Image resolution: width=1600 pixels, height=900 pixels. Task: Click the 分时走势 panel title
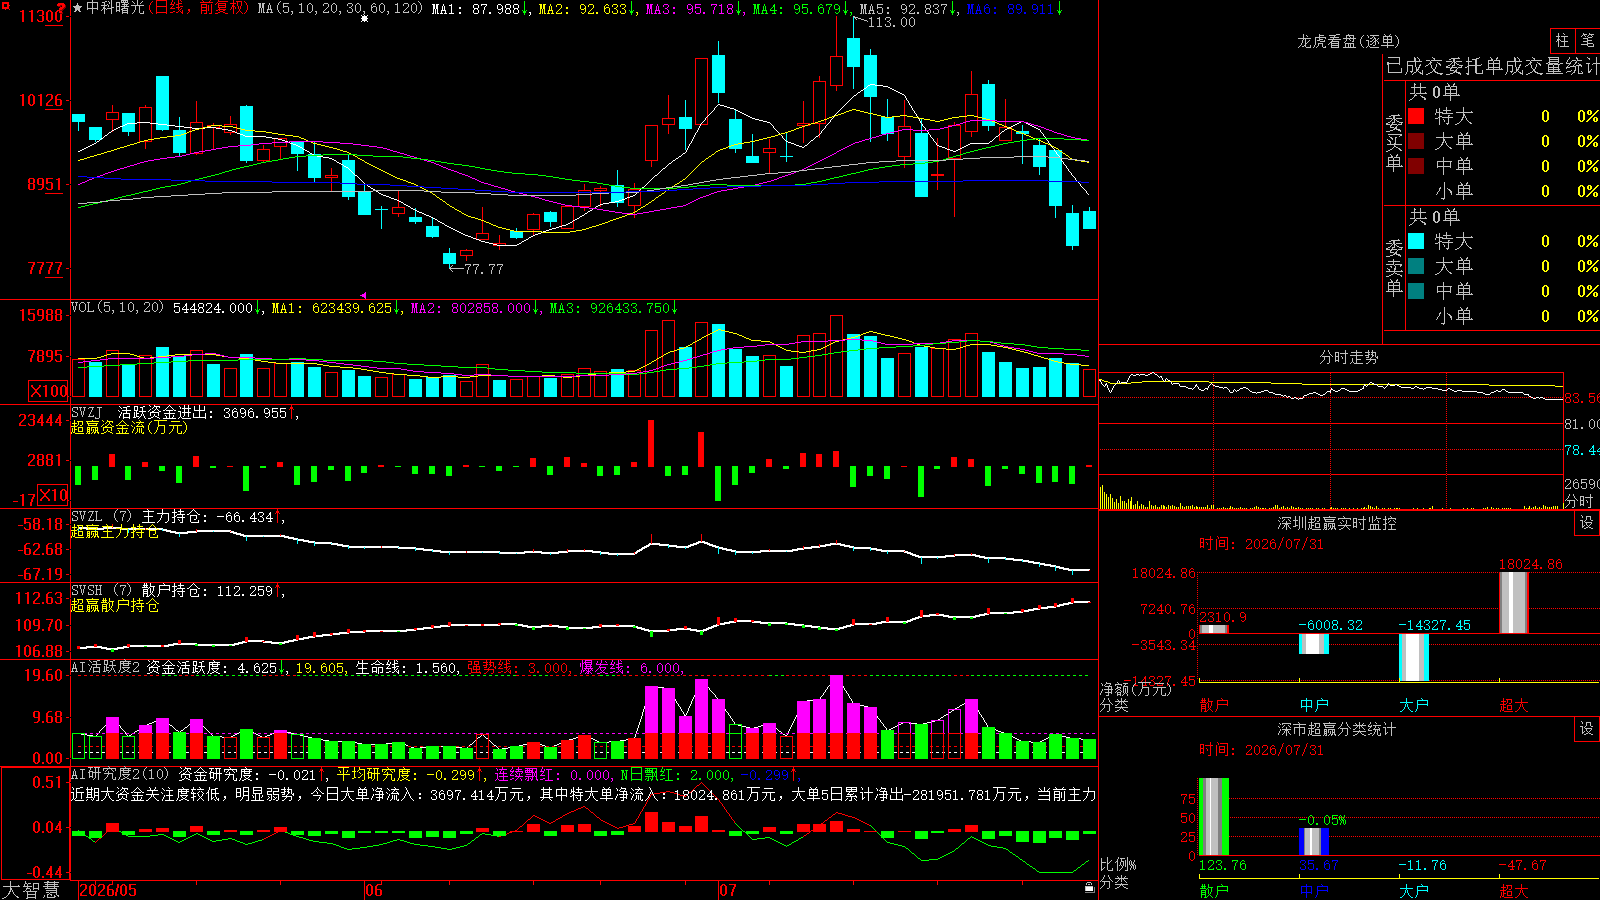point(1349,357)
